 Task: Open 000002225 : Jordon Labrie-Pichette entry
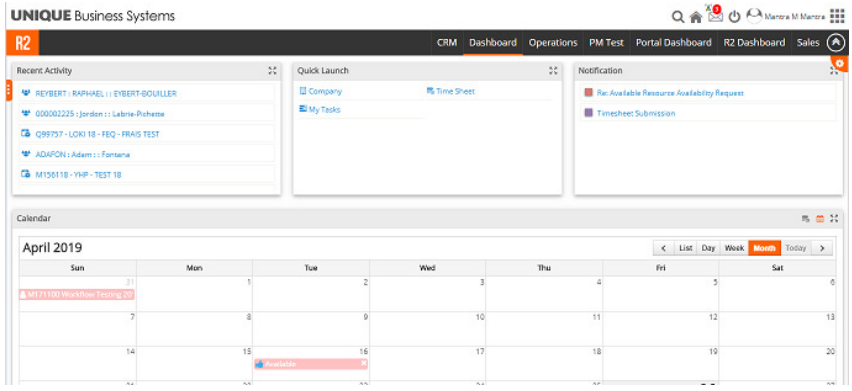[100, 114]
